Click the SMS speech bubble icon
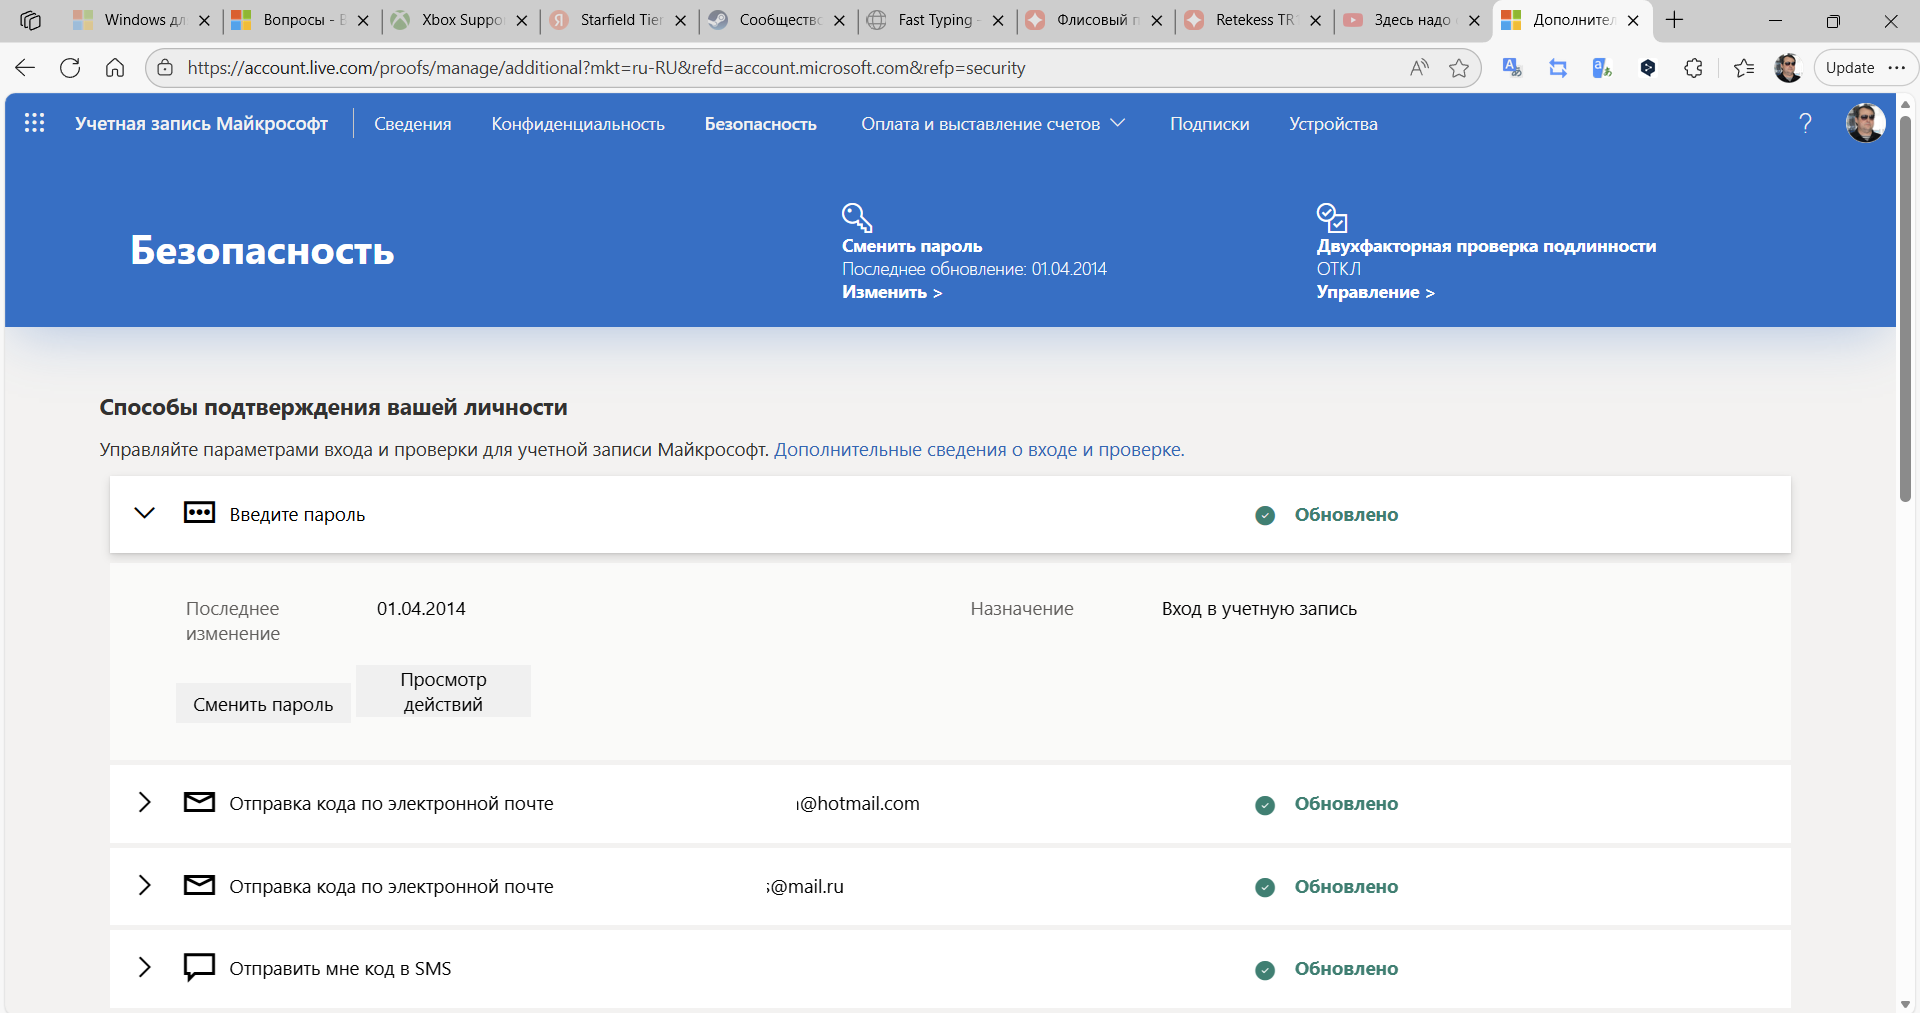The height and width of the screenshot is (1013, 1920). click(199, 967)
